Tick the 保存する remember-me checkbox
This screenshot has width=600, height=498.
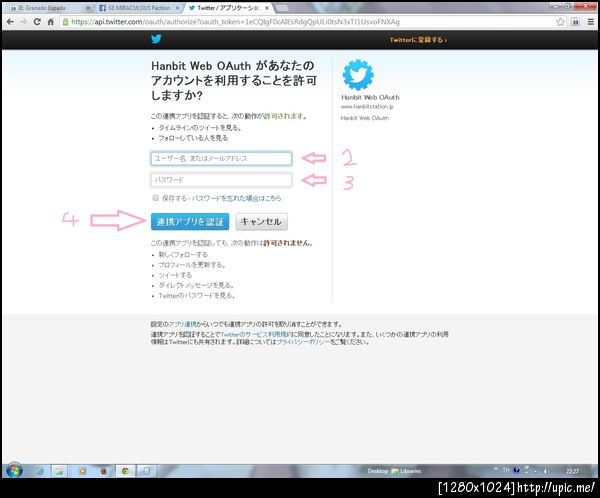tap(155, 198)
